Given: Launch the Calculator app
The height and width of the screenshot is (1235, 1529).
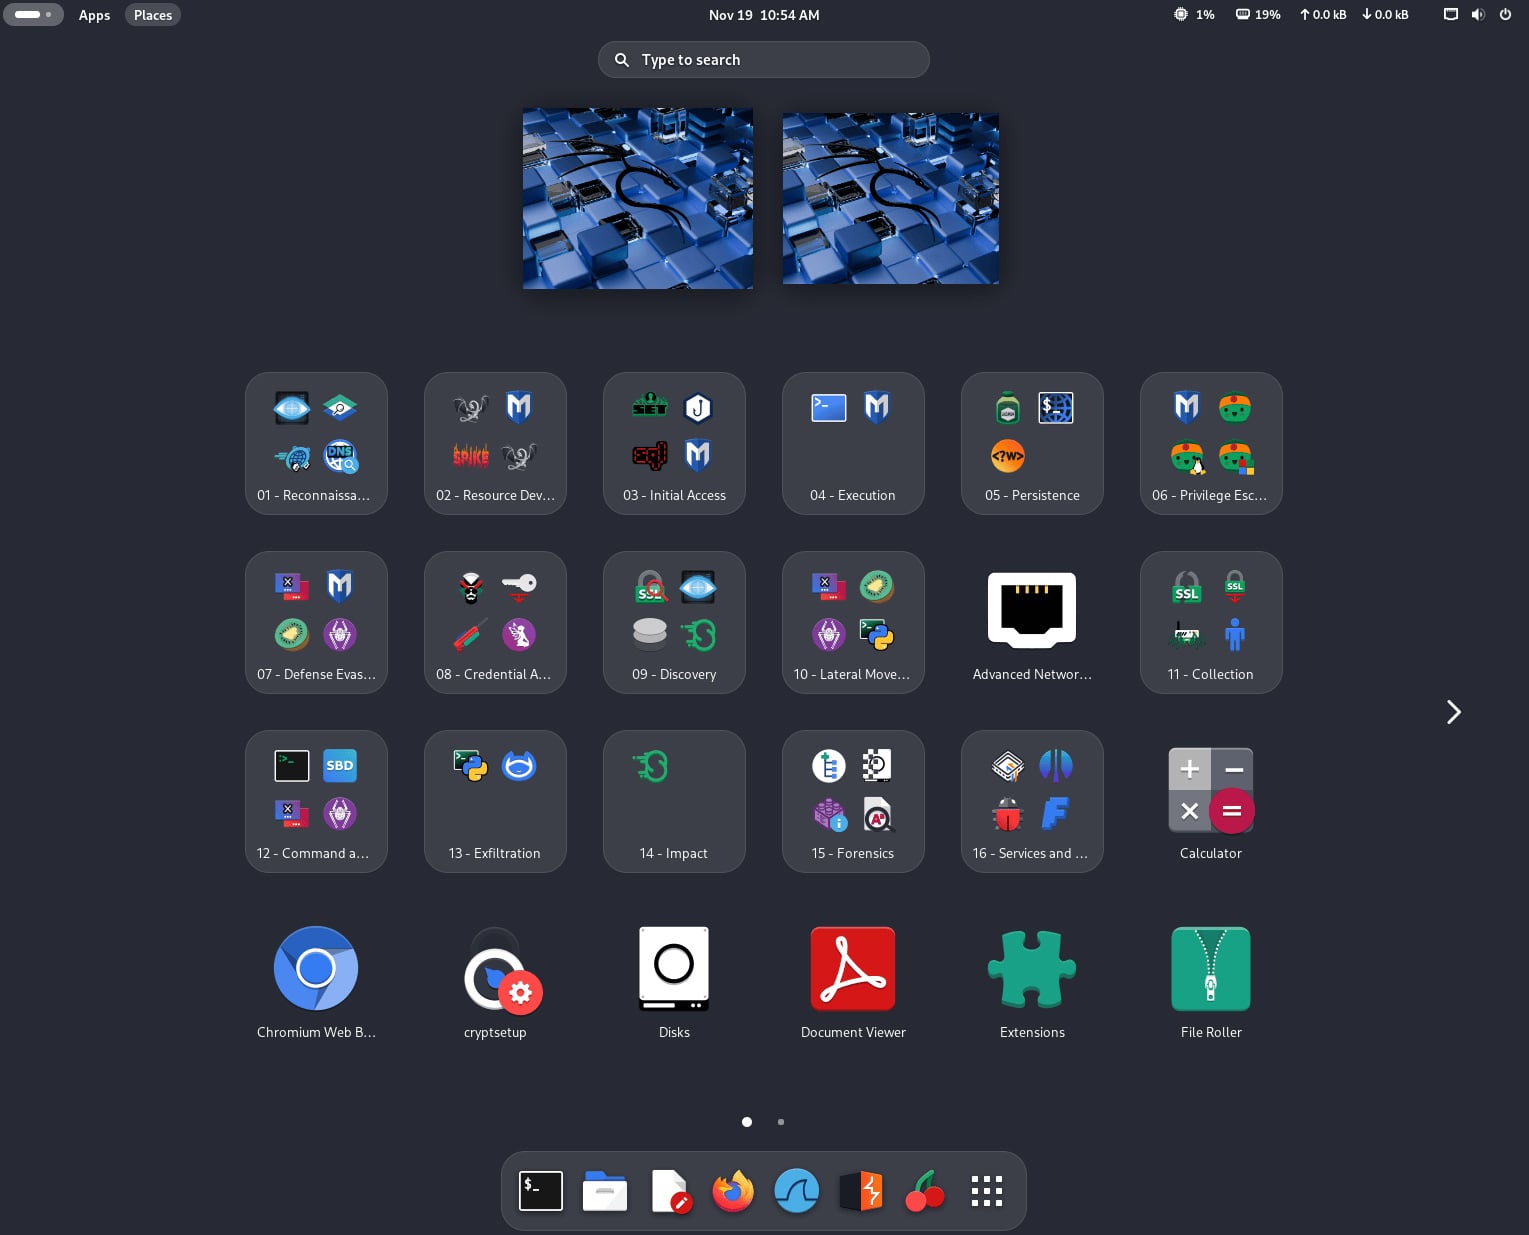Looking at the screenshot, I should pos(1211,790).
